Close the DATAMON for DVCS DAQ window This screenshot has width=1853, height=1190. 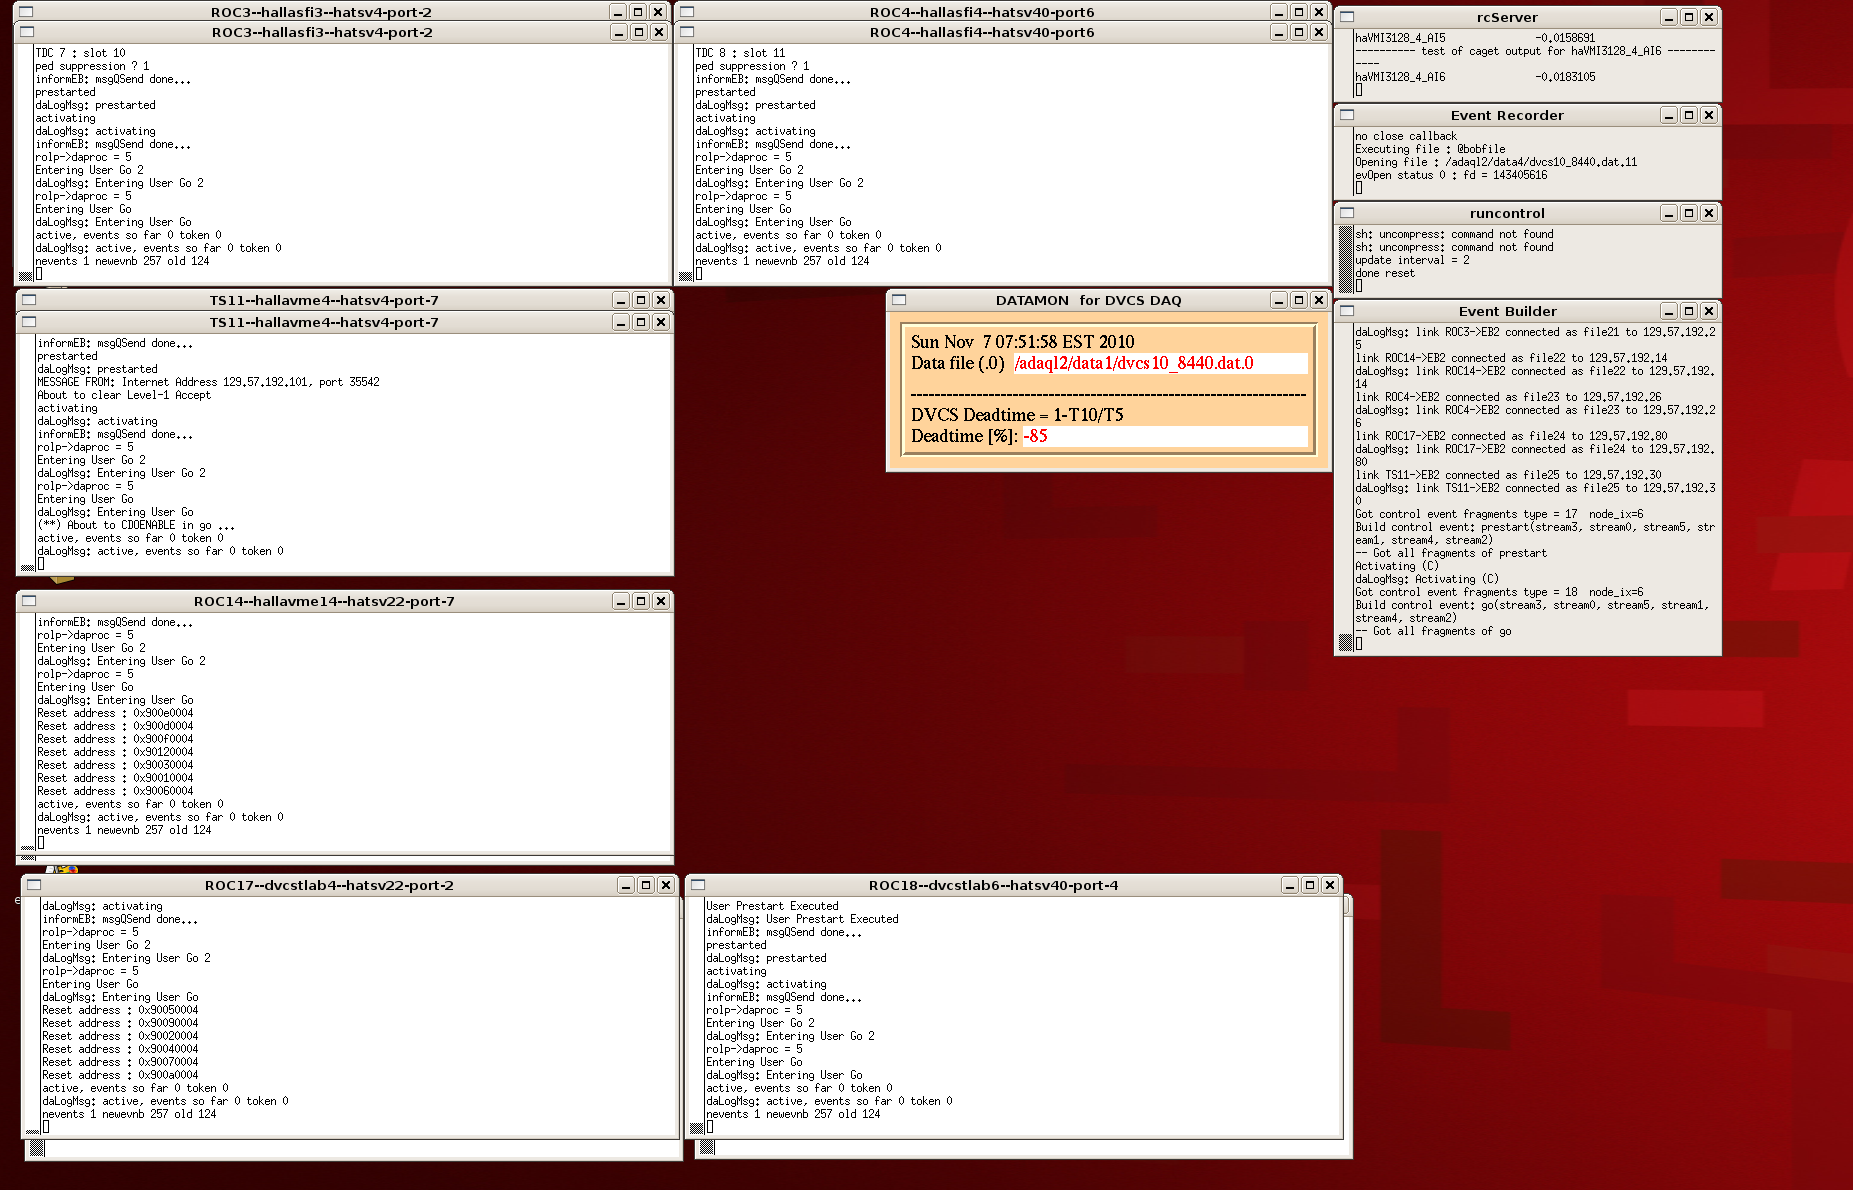point(1319,300)
